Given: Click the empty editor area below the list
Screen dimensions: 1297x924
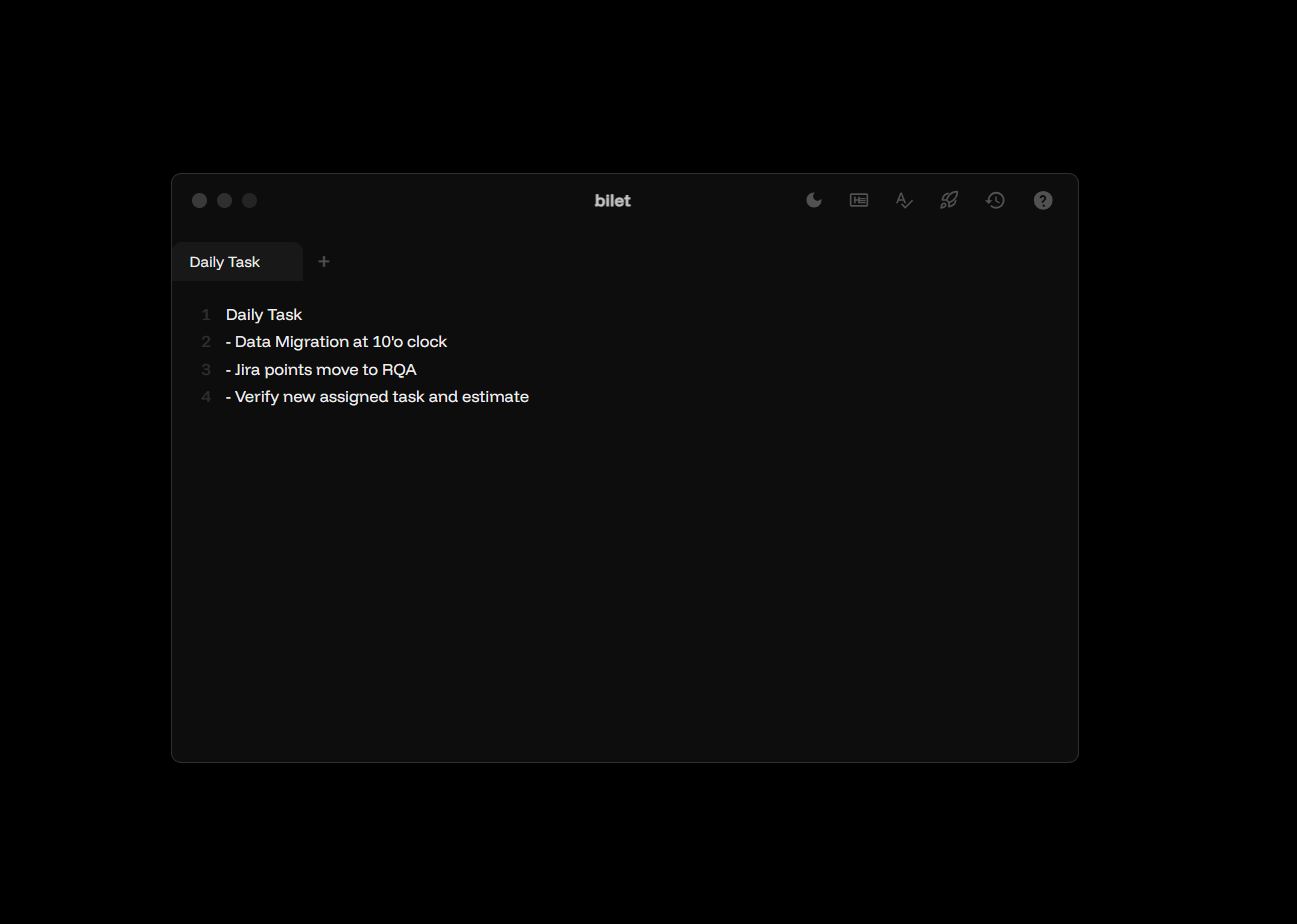Looking at the screenshot, I should click(600, 550).
